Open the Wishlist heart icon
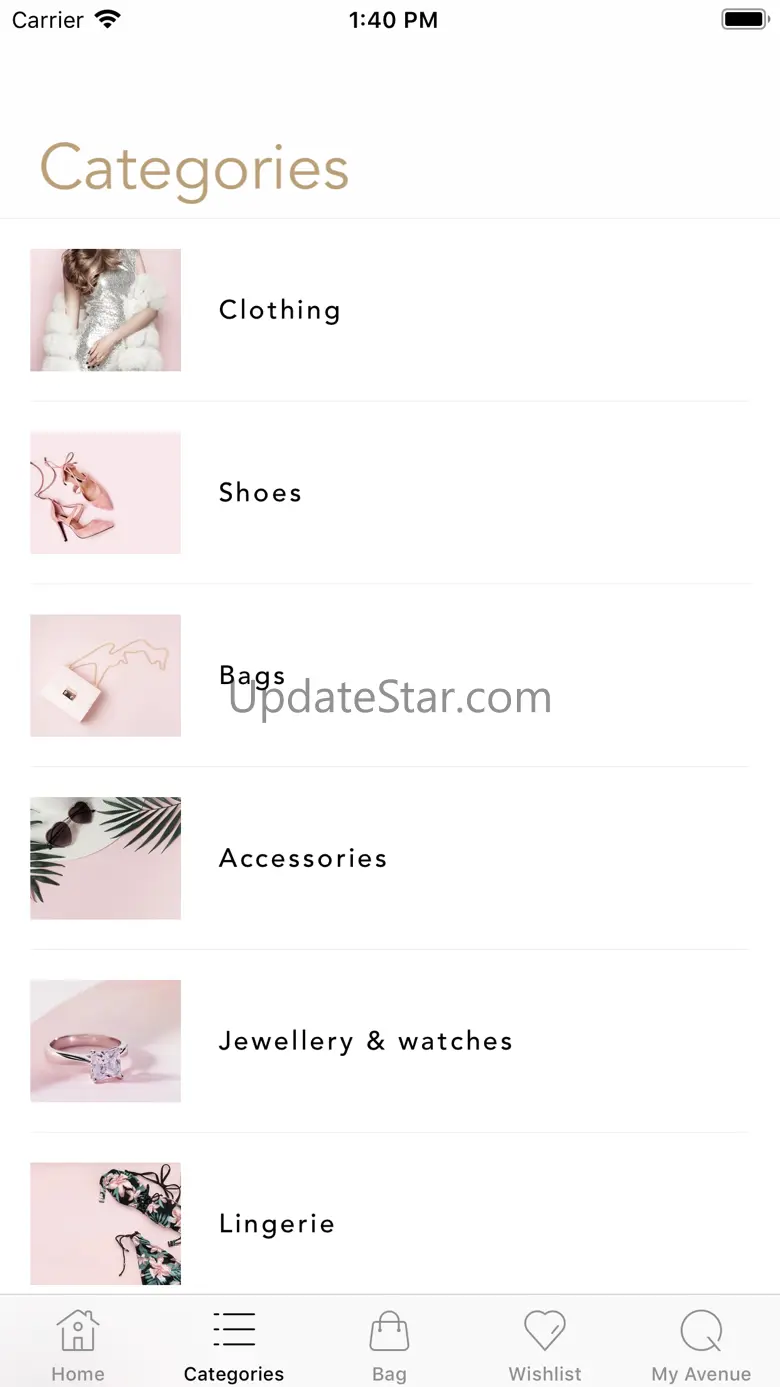 (x=545, y=1331)
